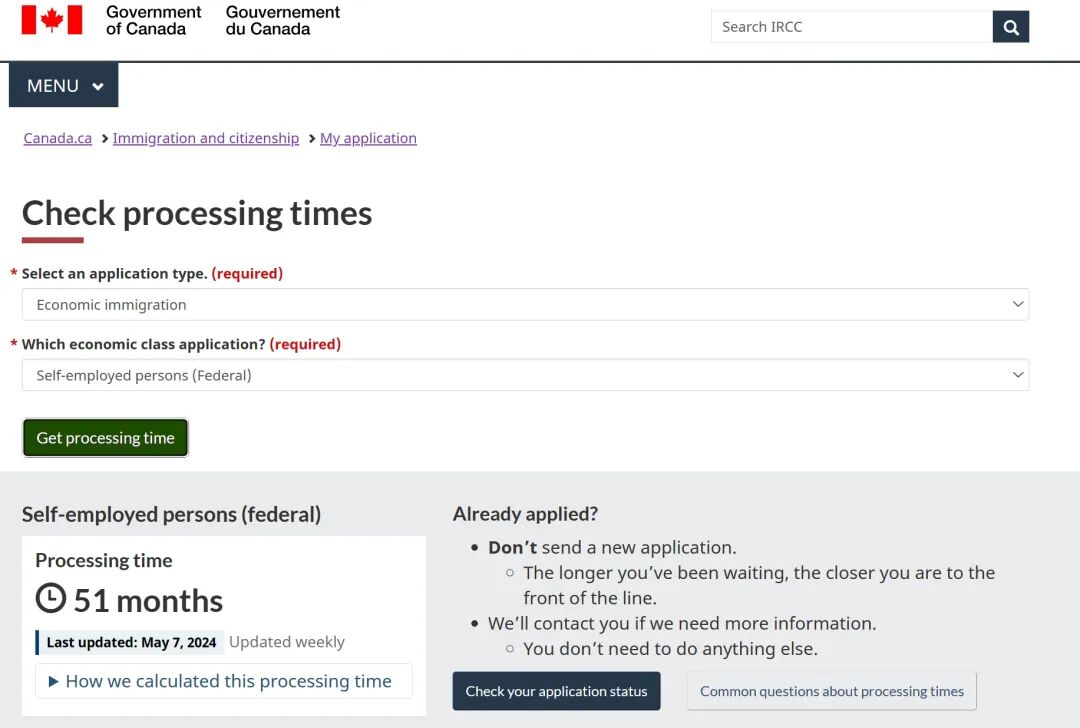Follow the Canada.ca breadcrumb link
This screenshot has height=728, width=1080.
(58, 138)
